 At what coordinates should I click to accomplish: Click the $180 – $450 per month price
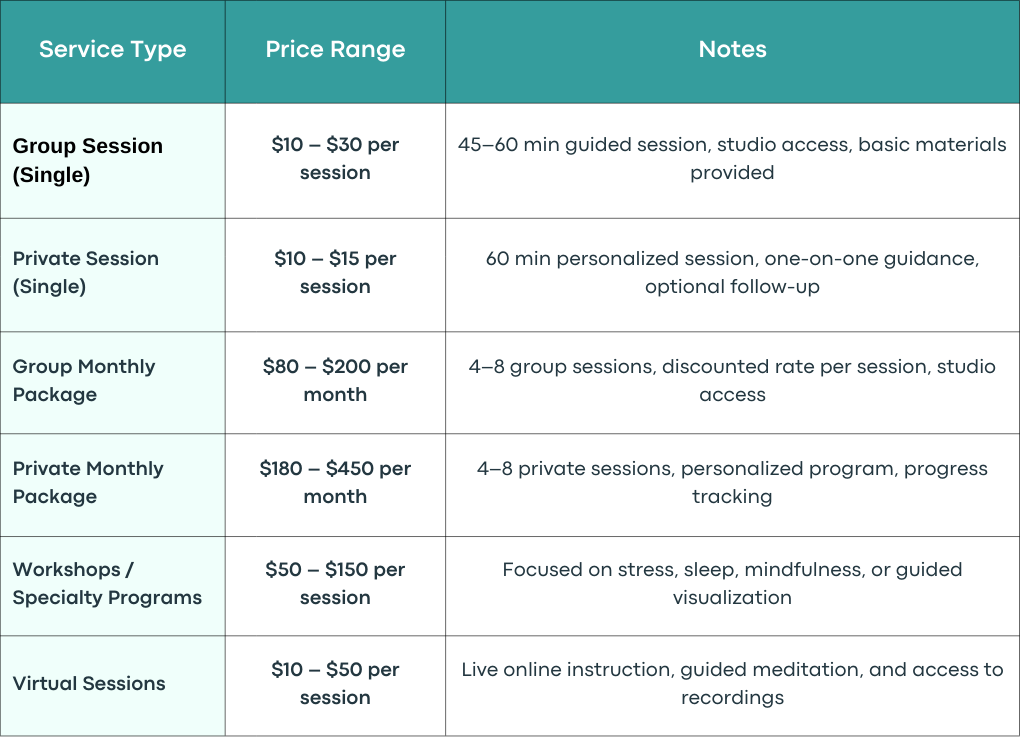pyautogui.click(x=335, y=482)
